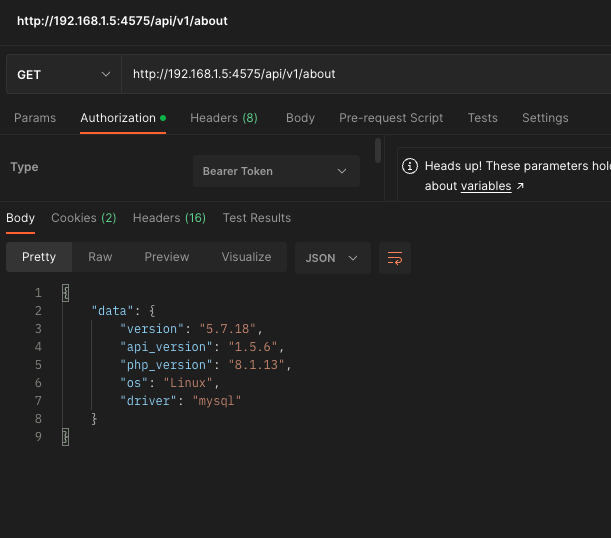Viewport: 611px width, 538px height.
Task: View response Headers (16) tab
Action: [169, 218]
